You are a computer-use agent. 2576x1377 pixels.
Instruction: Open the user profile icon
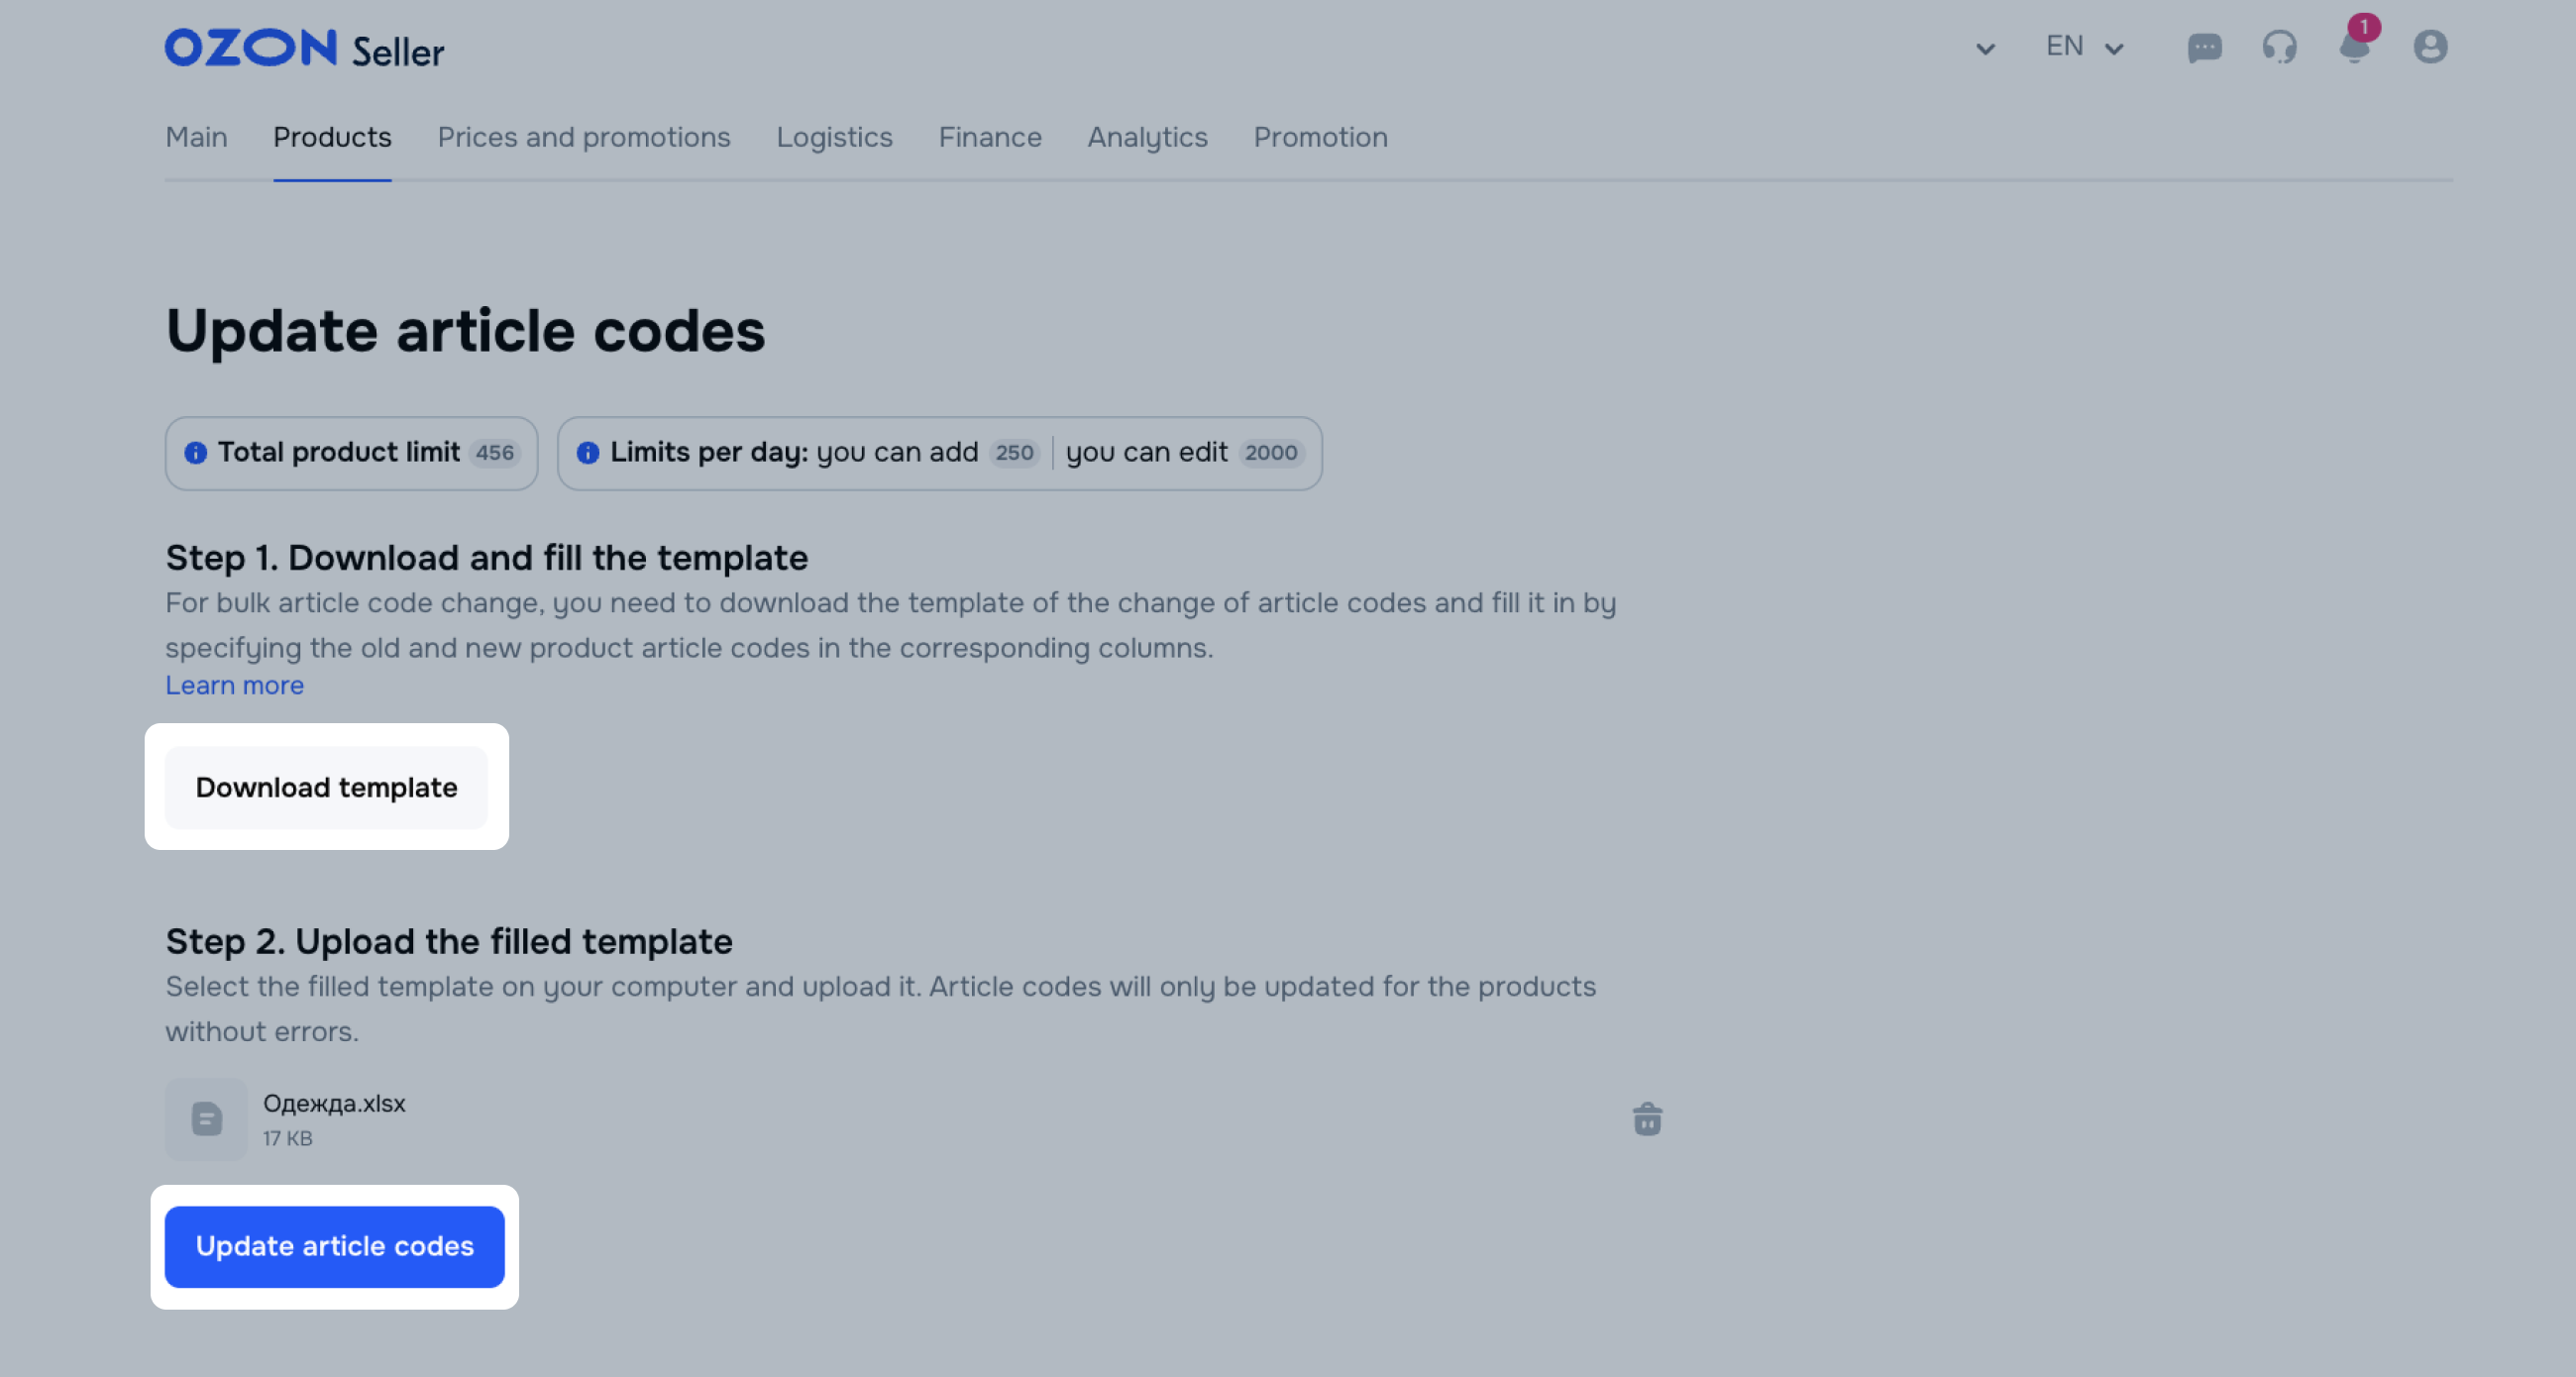[x=2430, y=47]
